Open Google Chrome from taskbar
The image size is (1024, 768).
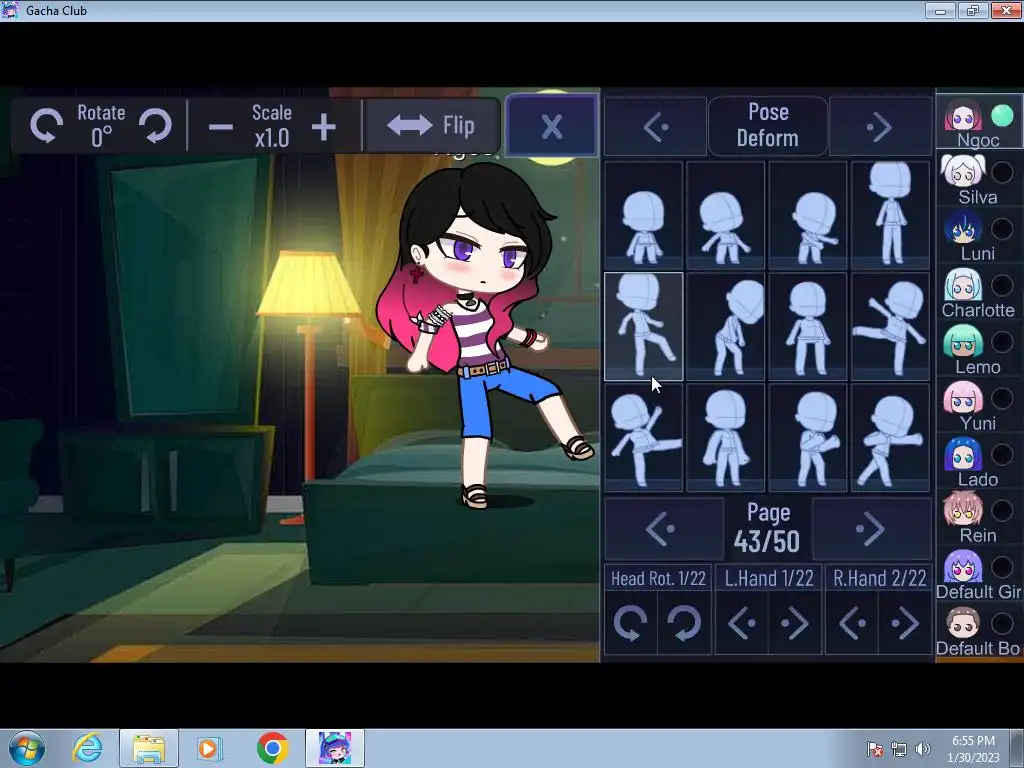pos(272,748)
